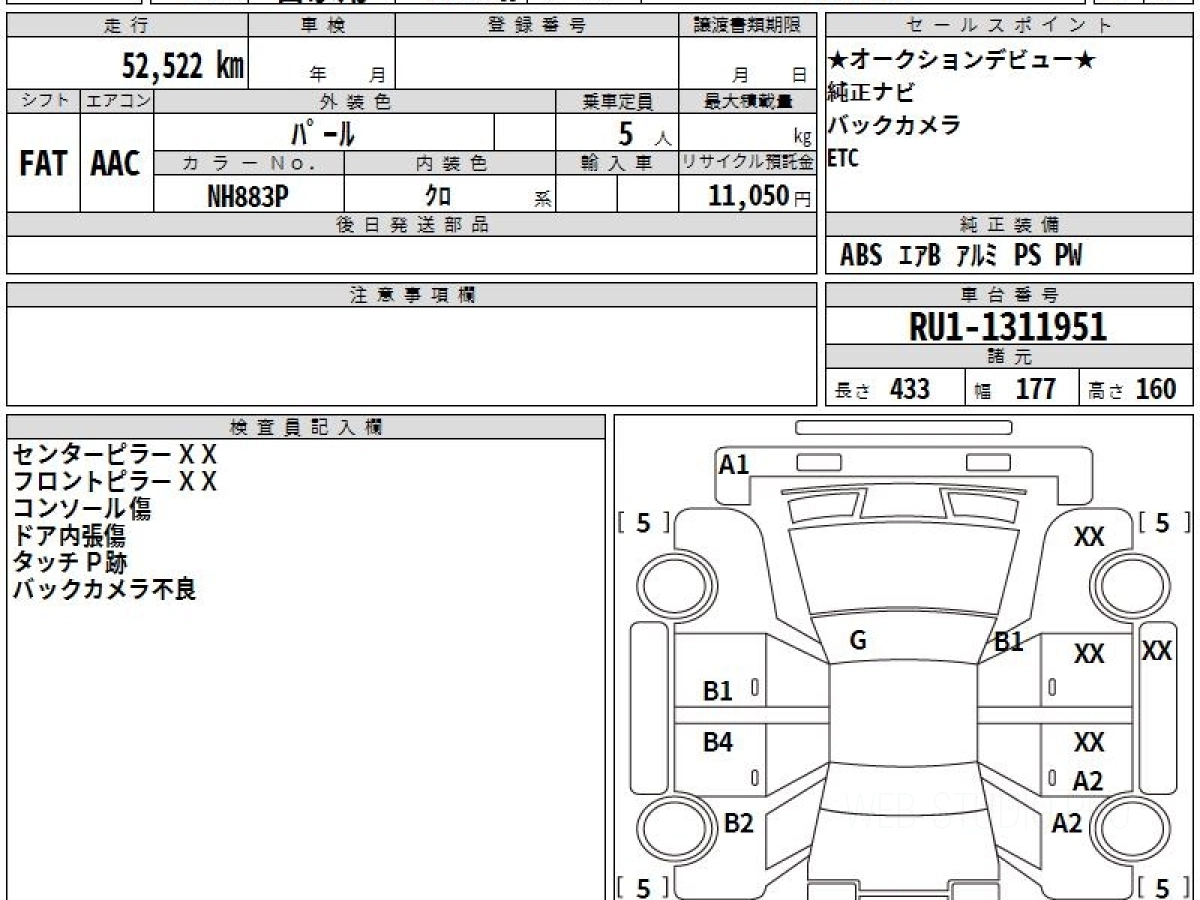The width and height of the screenshot is (1200, 900).
Task: Select the PW equipment label
Action: [x=1068, y=256]
